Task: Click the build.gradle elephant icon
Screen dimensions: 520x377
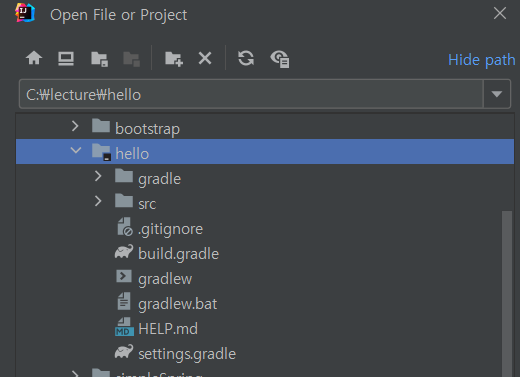Action: (124, 252)
